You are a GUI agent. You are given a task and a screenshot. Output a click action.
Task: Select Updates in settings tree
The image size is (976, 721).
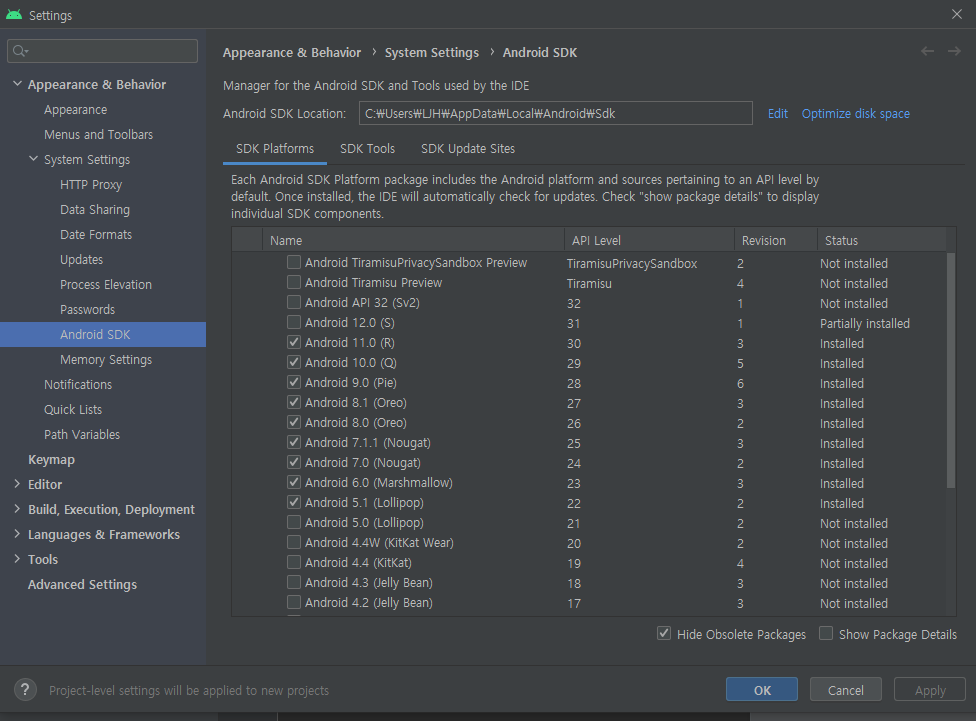82,259
